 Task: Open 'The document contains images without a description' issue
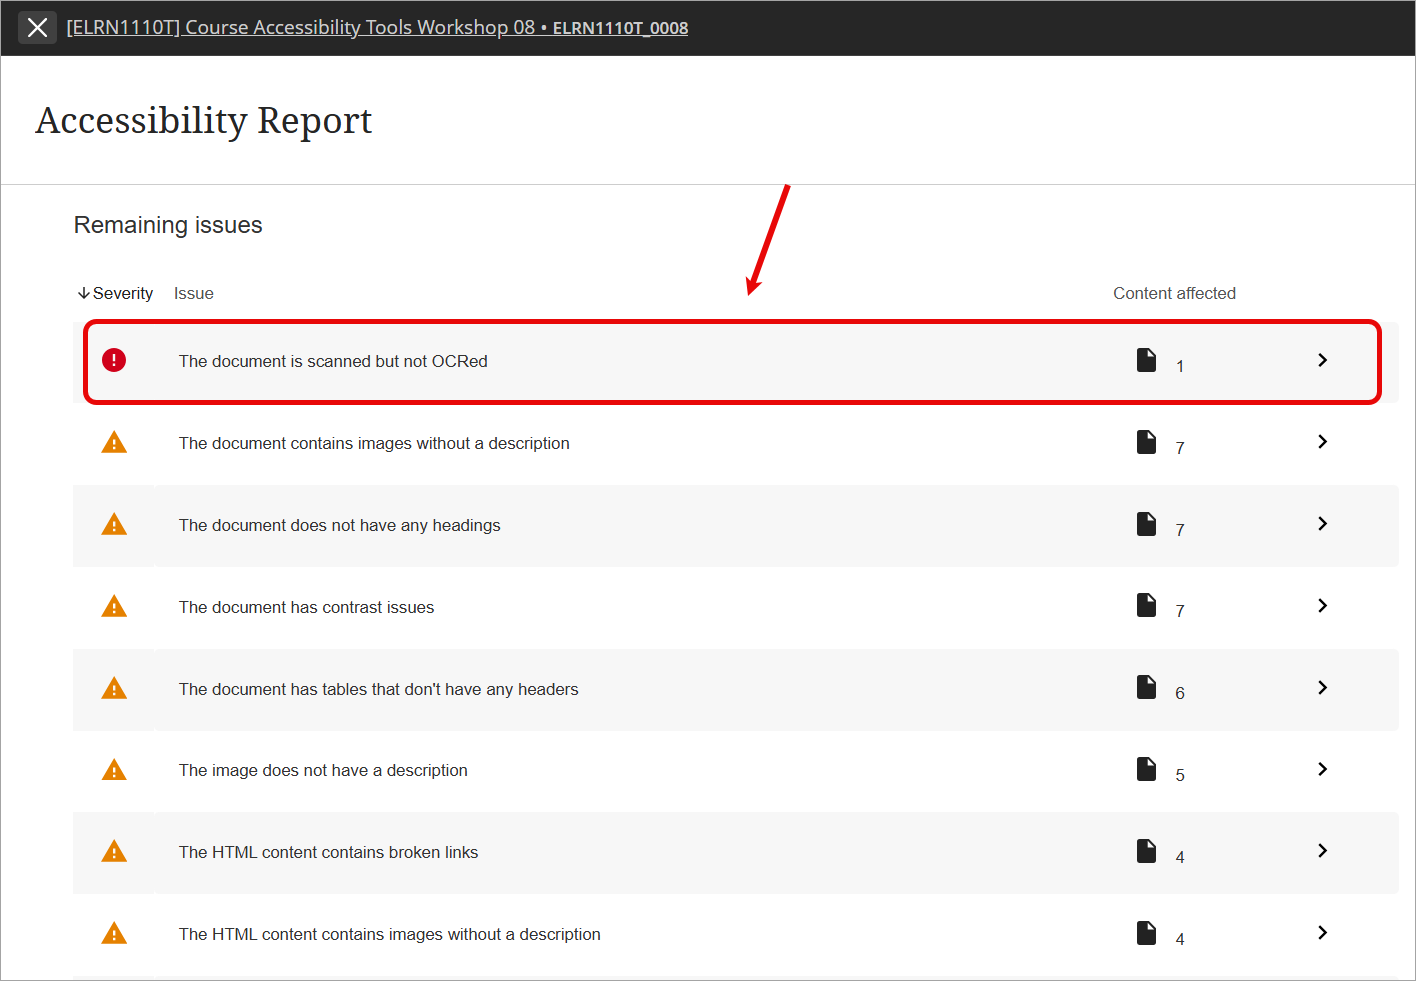pos(374,443)
